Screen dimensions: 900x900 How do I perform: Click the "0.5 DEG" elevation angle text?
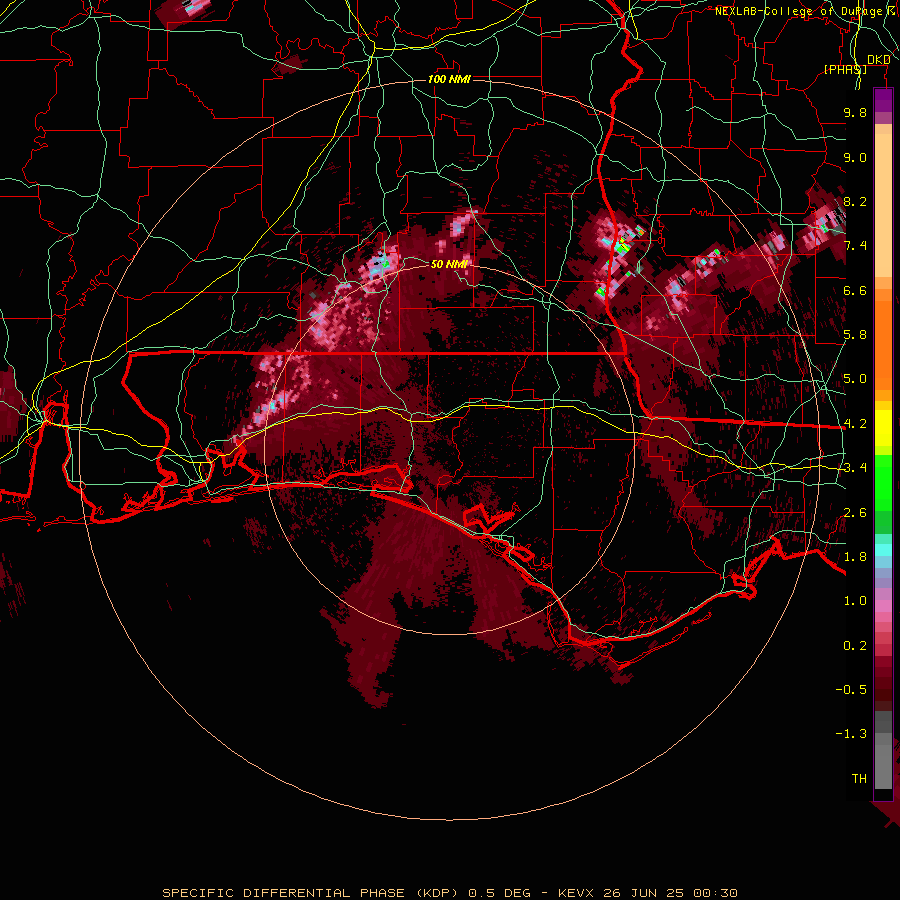point(499,893)
